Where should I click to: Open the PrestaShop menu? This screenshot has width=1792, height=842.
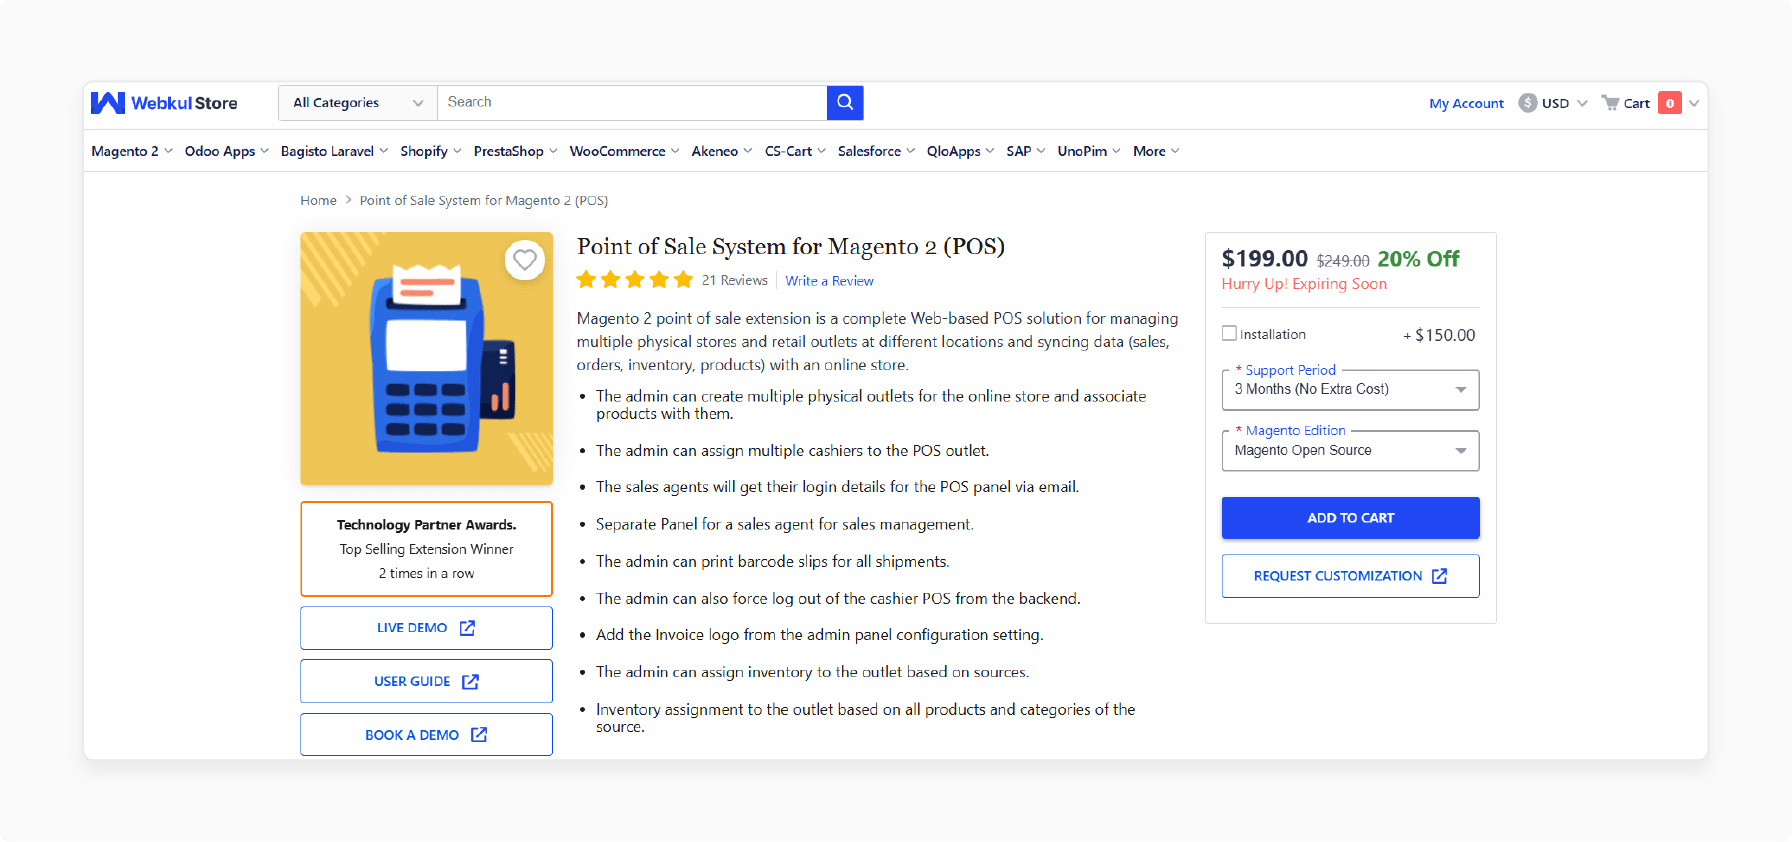tap(516, 151)
